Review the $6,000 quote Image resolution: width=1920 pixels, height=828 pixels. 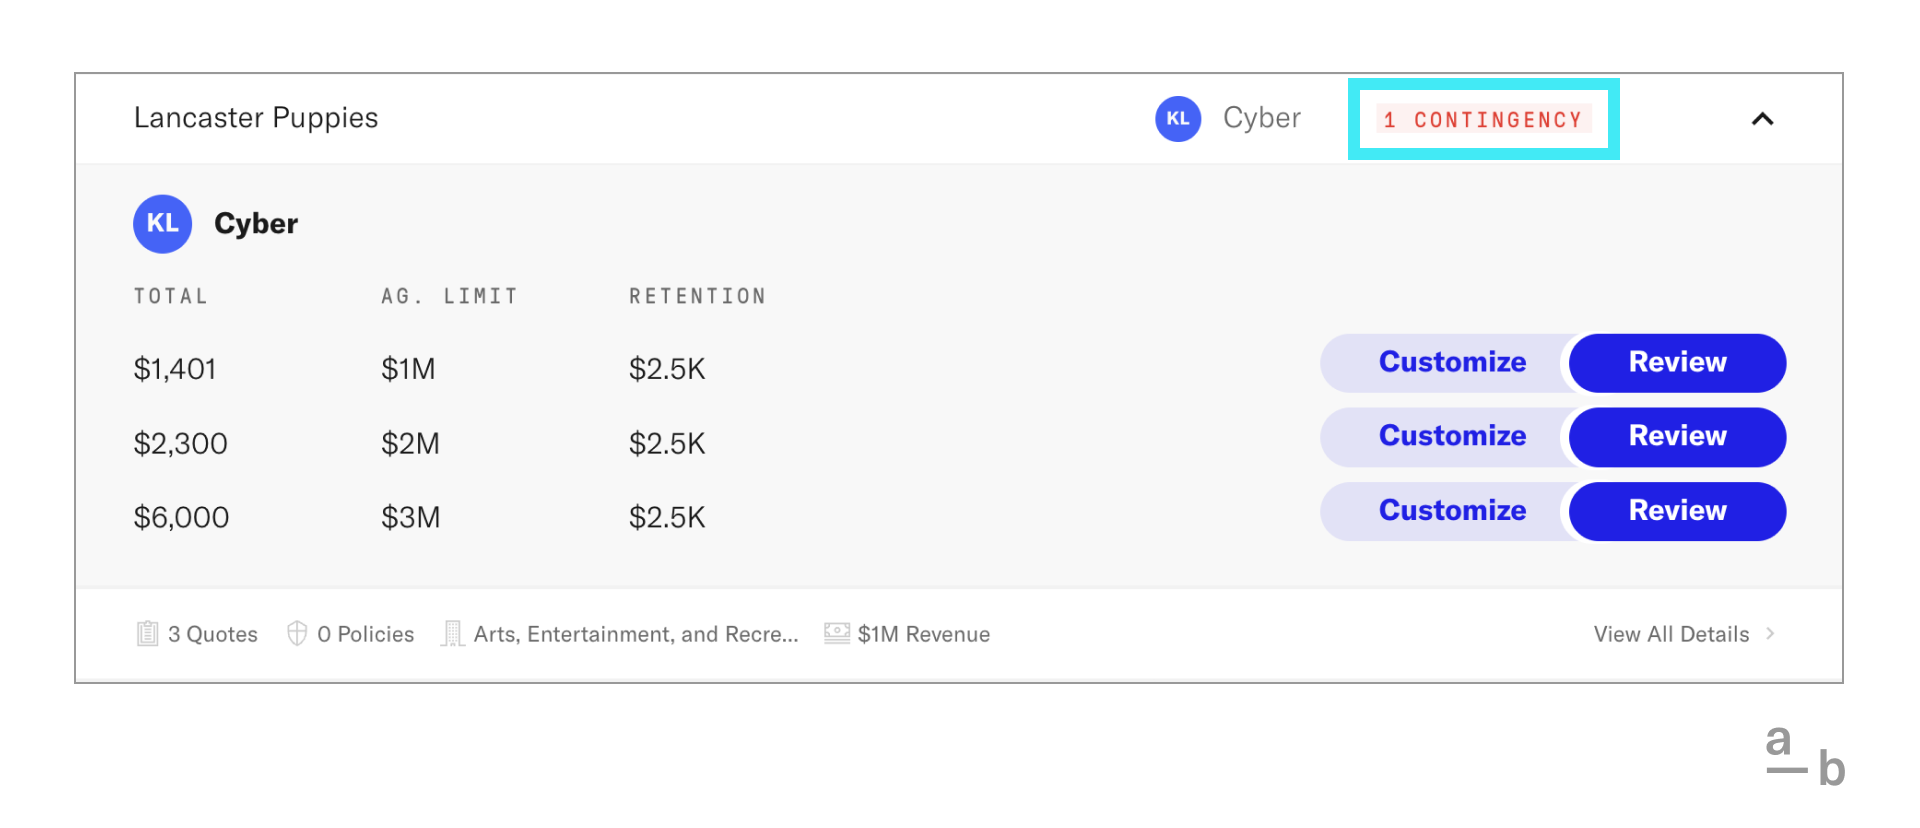point(1677,511)
